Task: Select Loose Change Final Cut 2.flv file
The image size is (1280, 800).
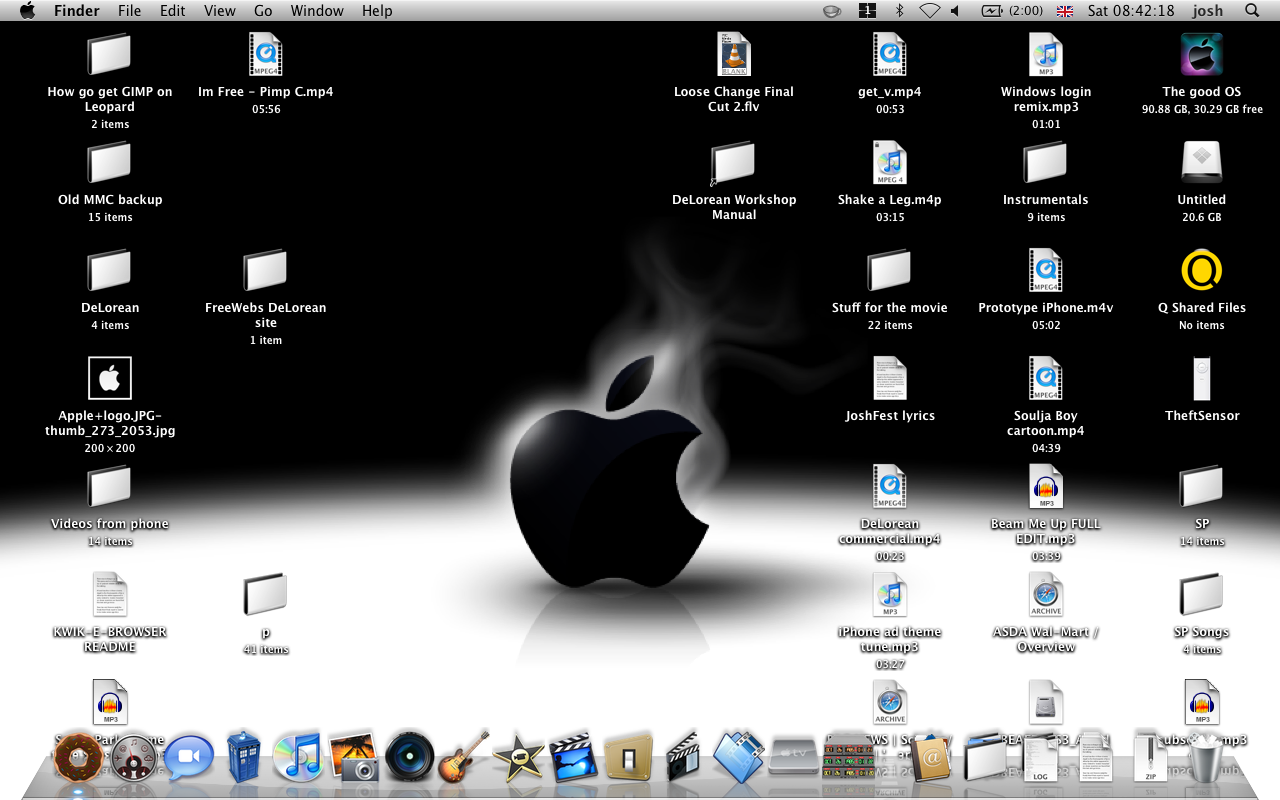Action: [x=734, y=54]
